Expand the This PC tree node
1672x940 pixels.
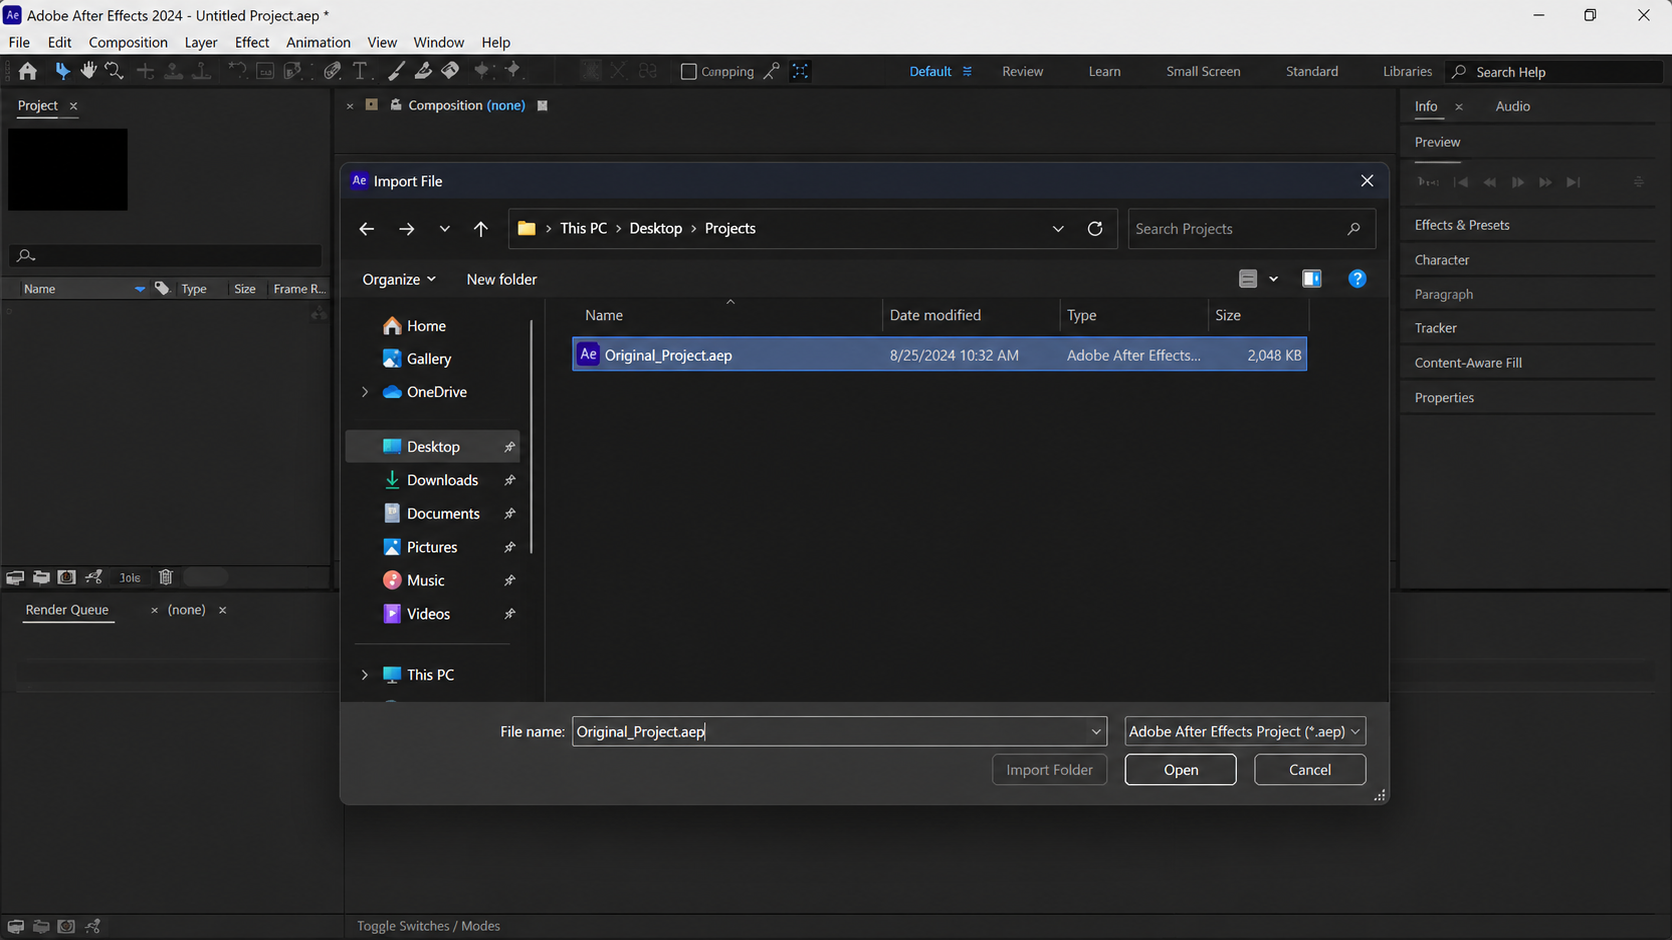[x=365, y=675]
